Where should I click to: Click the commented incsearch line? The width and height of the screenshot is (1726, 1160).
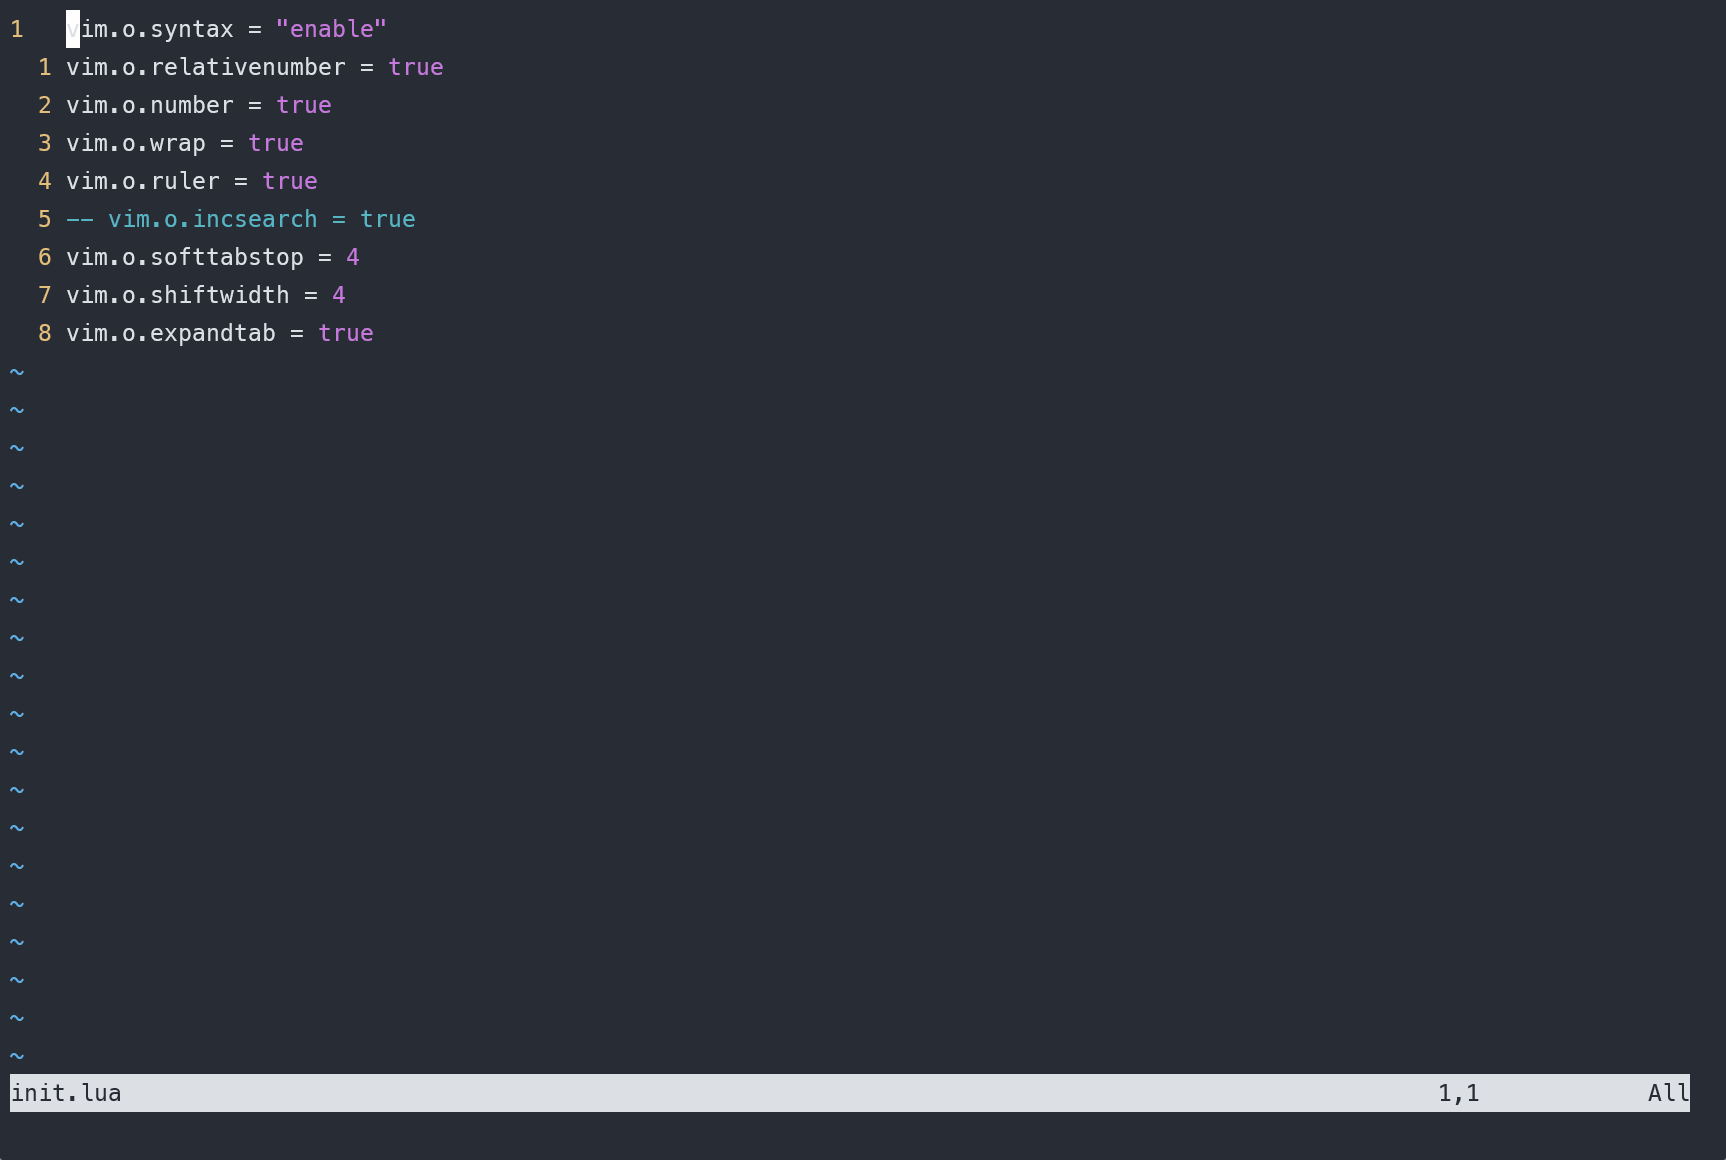[240, 220]
